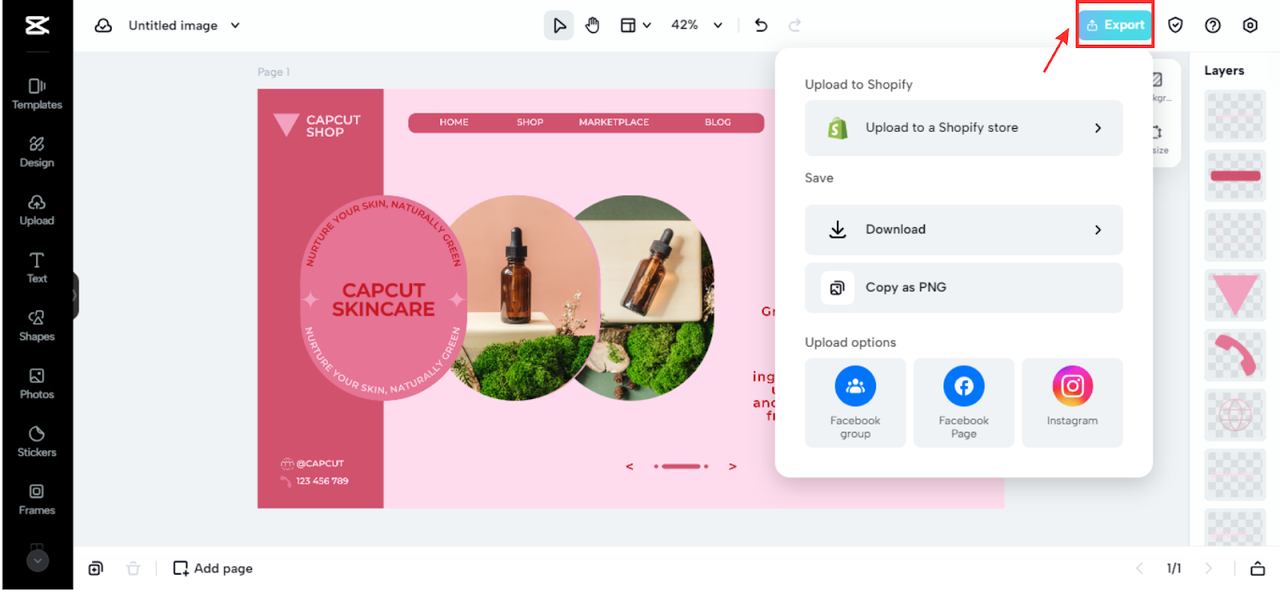This screenshot has width=1280, height=595.
Task: Duplicate page icon in bottom bar
Action: pos(95,569)
